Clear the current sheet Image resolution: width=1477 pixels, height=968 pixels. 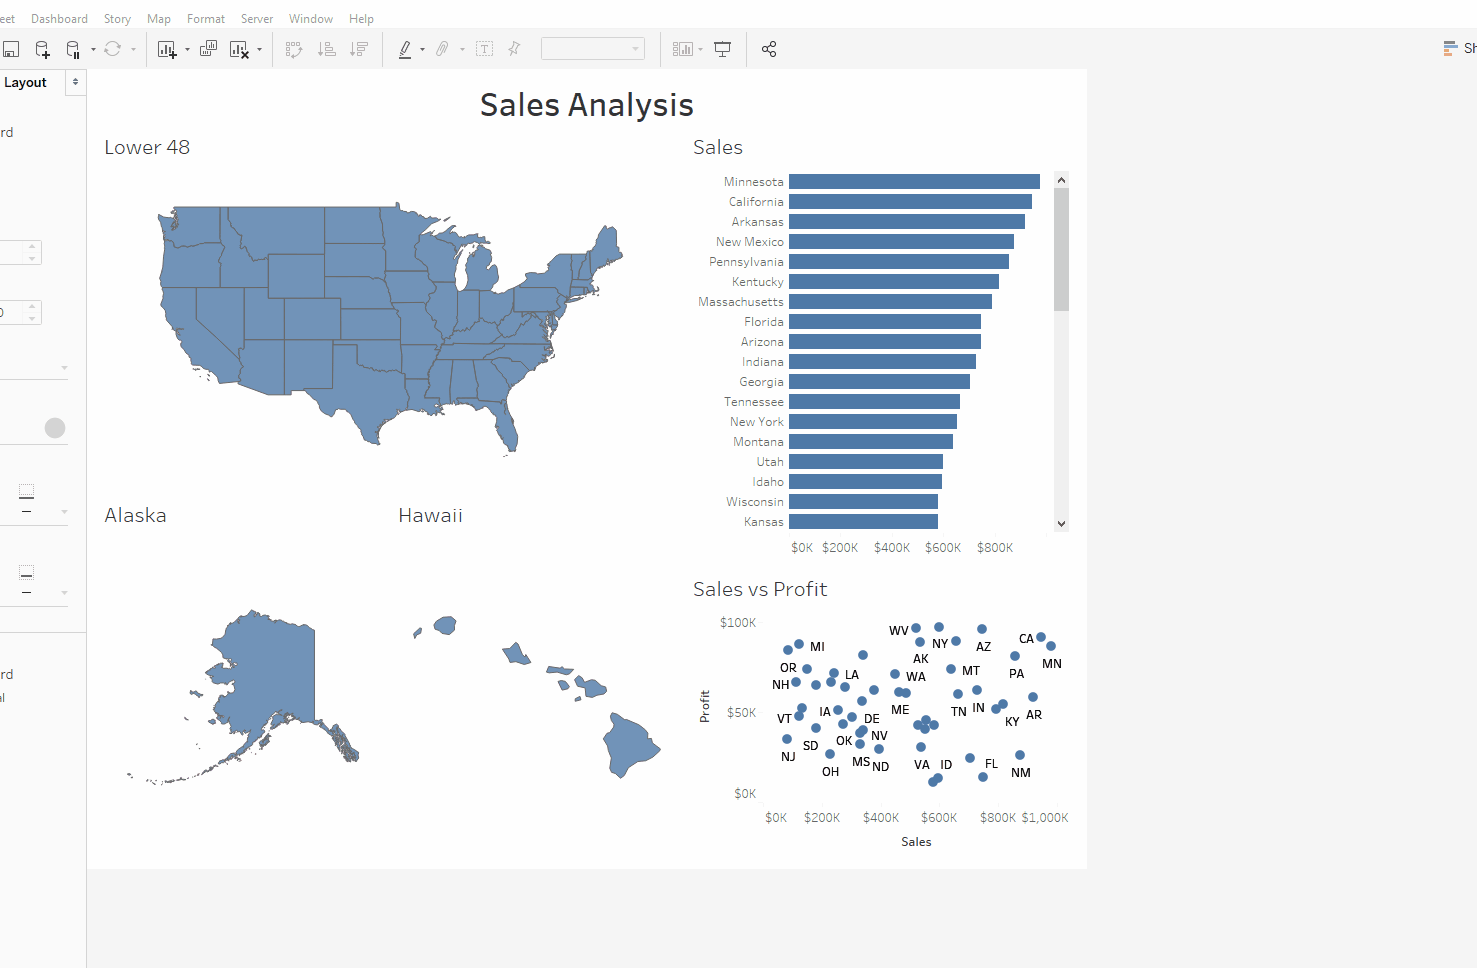tap(236, 48)
